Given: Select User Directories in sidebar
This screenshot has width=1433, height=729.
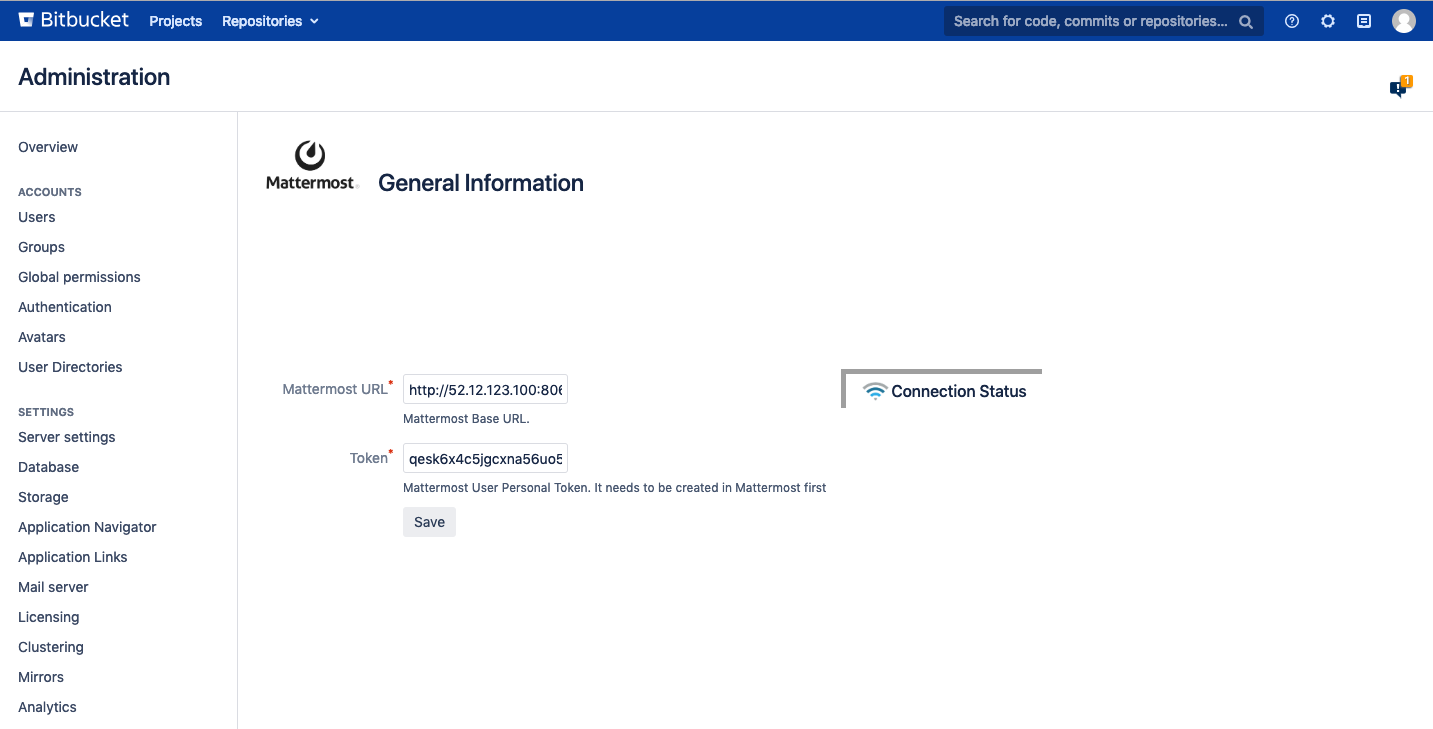Looking at the screenshot, I should point(70,367).
